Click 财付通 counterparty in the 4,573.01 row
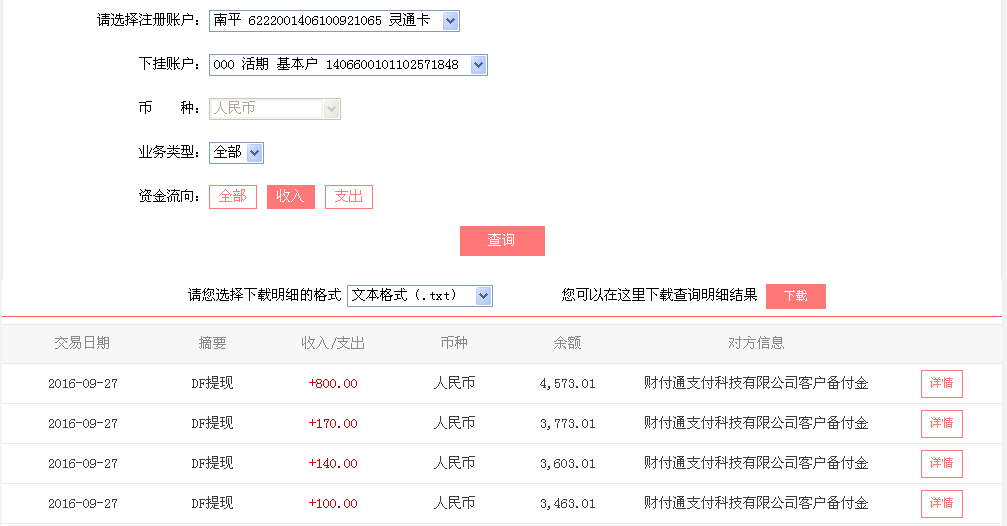Image resolution: width=1007 pixels, height=526 pixels. [757, 383]
